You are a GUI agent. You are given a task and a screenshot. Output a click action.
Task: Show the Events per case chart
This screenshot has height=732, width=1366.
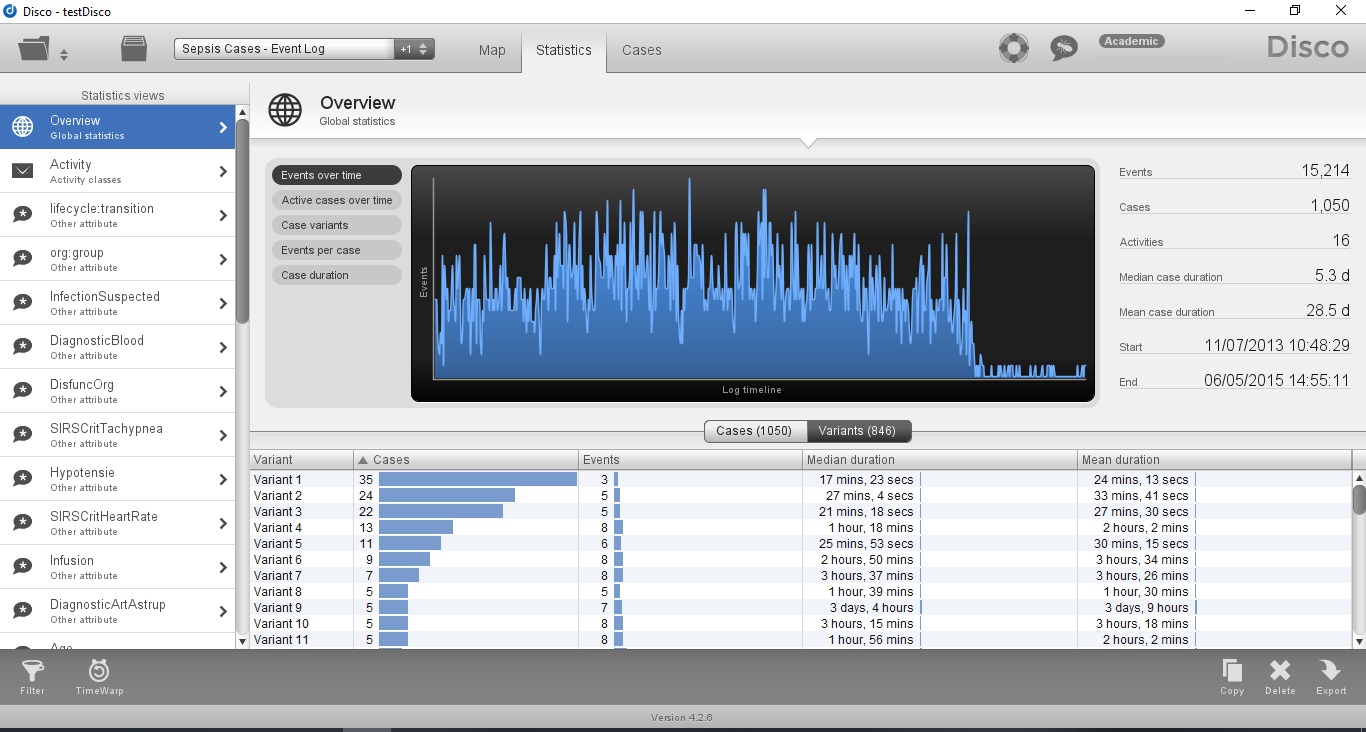click(x=336, y=250)
